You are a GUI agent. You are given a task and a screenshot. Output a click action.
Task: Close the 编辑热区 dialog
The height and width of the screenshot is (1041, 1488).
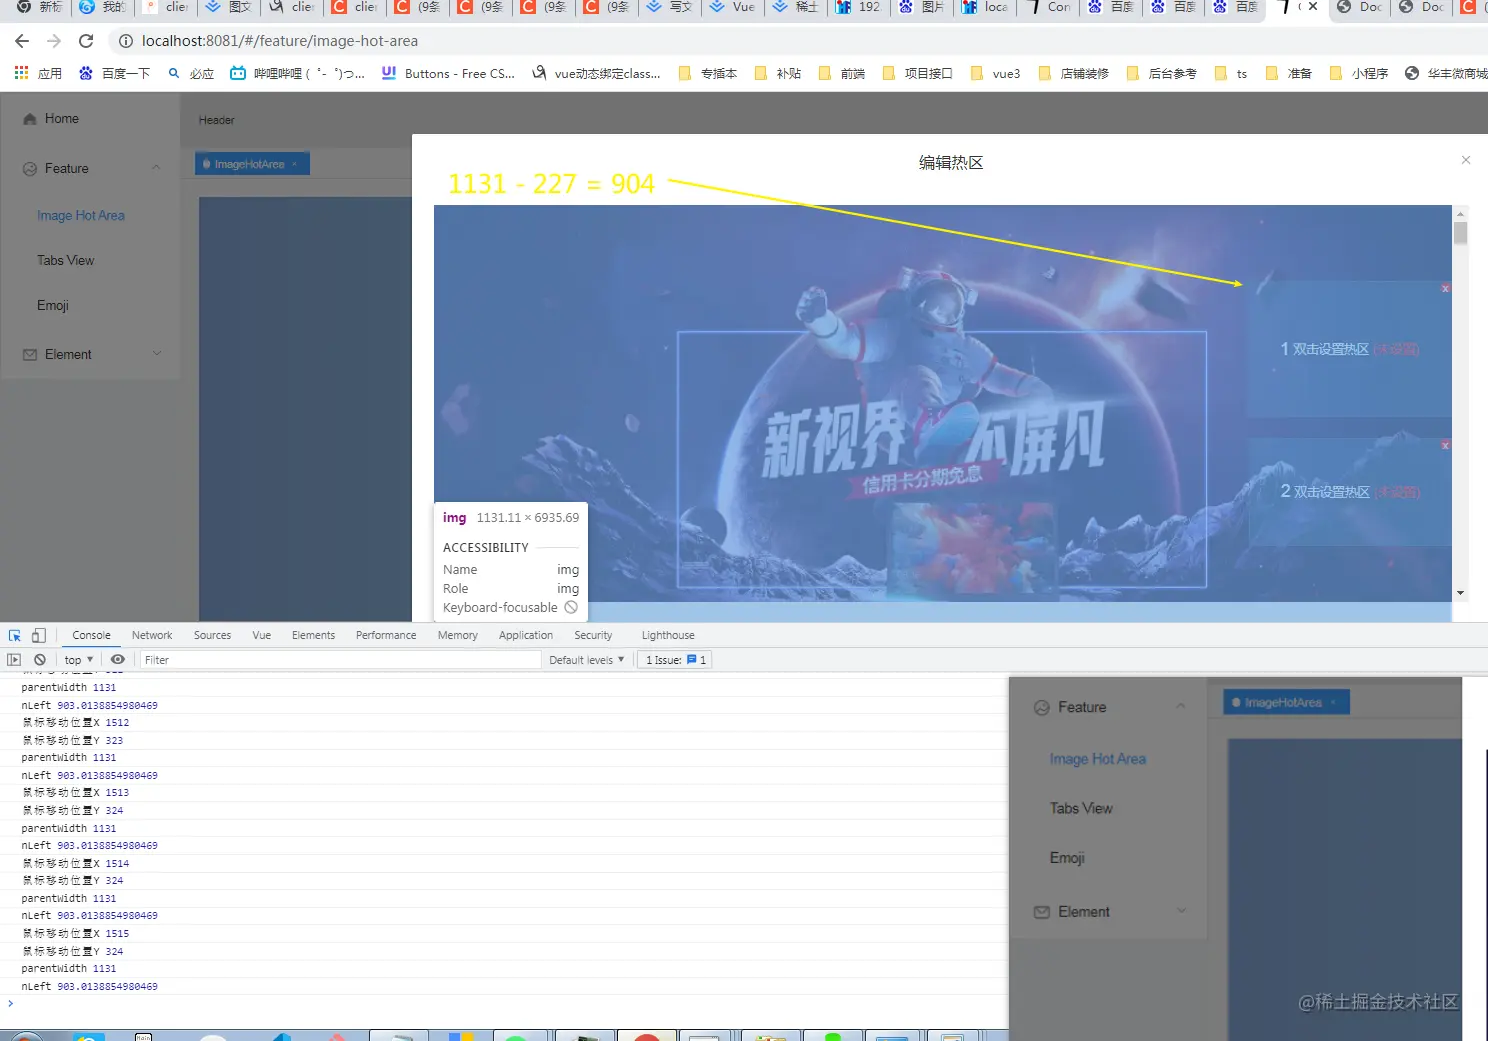1466,160
